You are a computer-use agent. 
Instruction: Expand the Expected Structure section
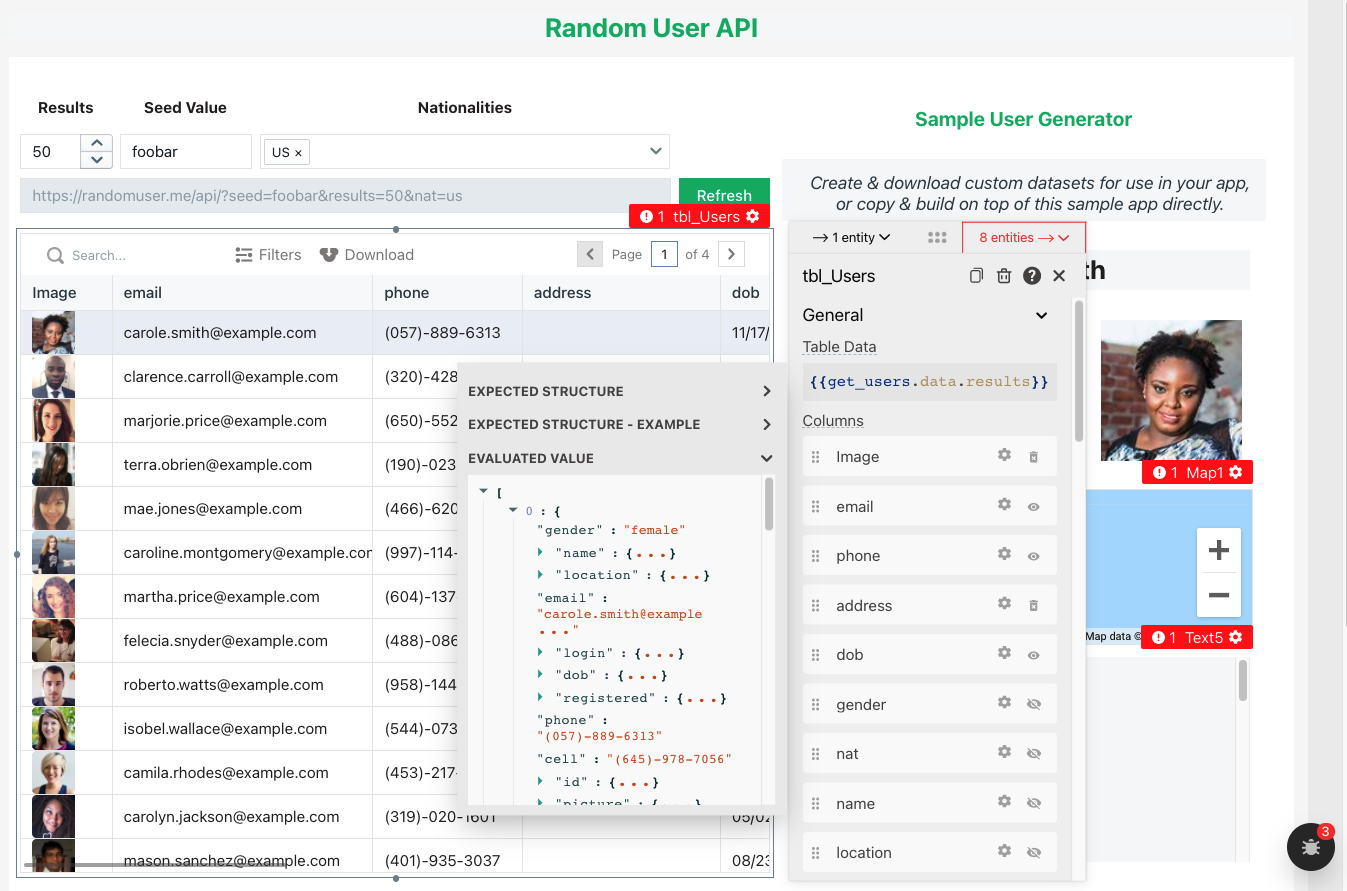766,391
